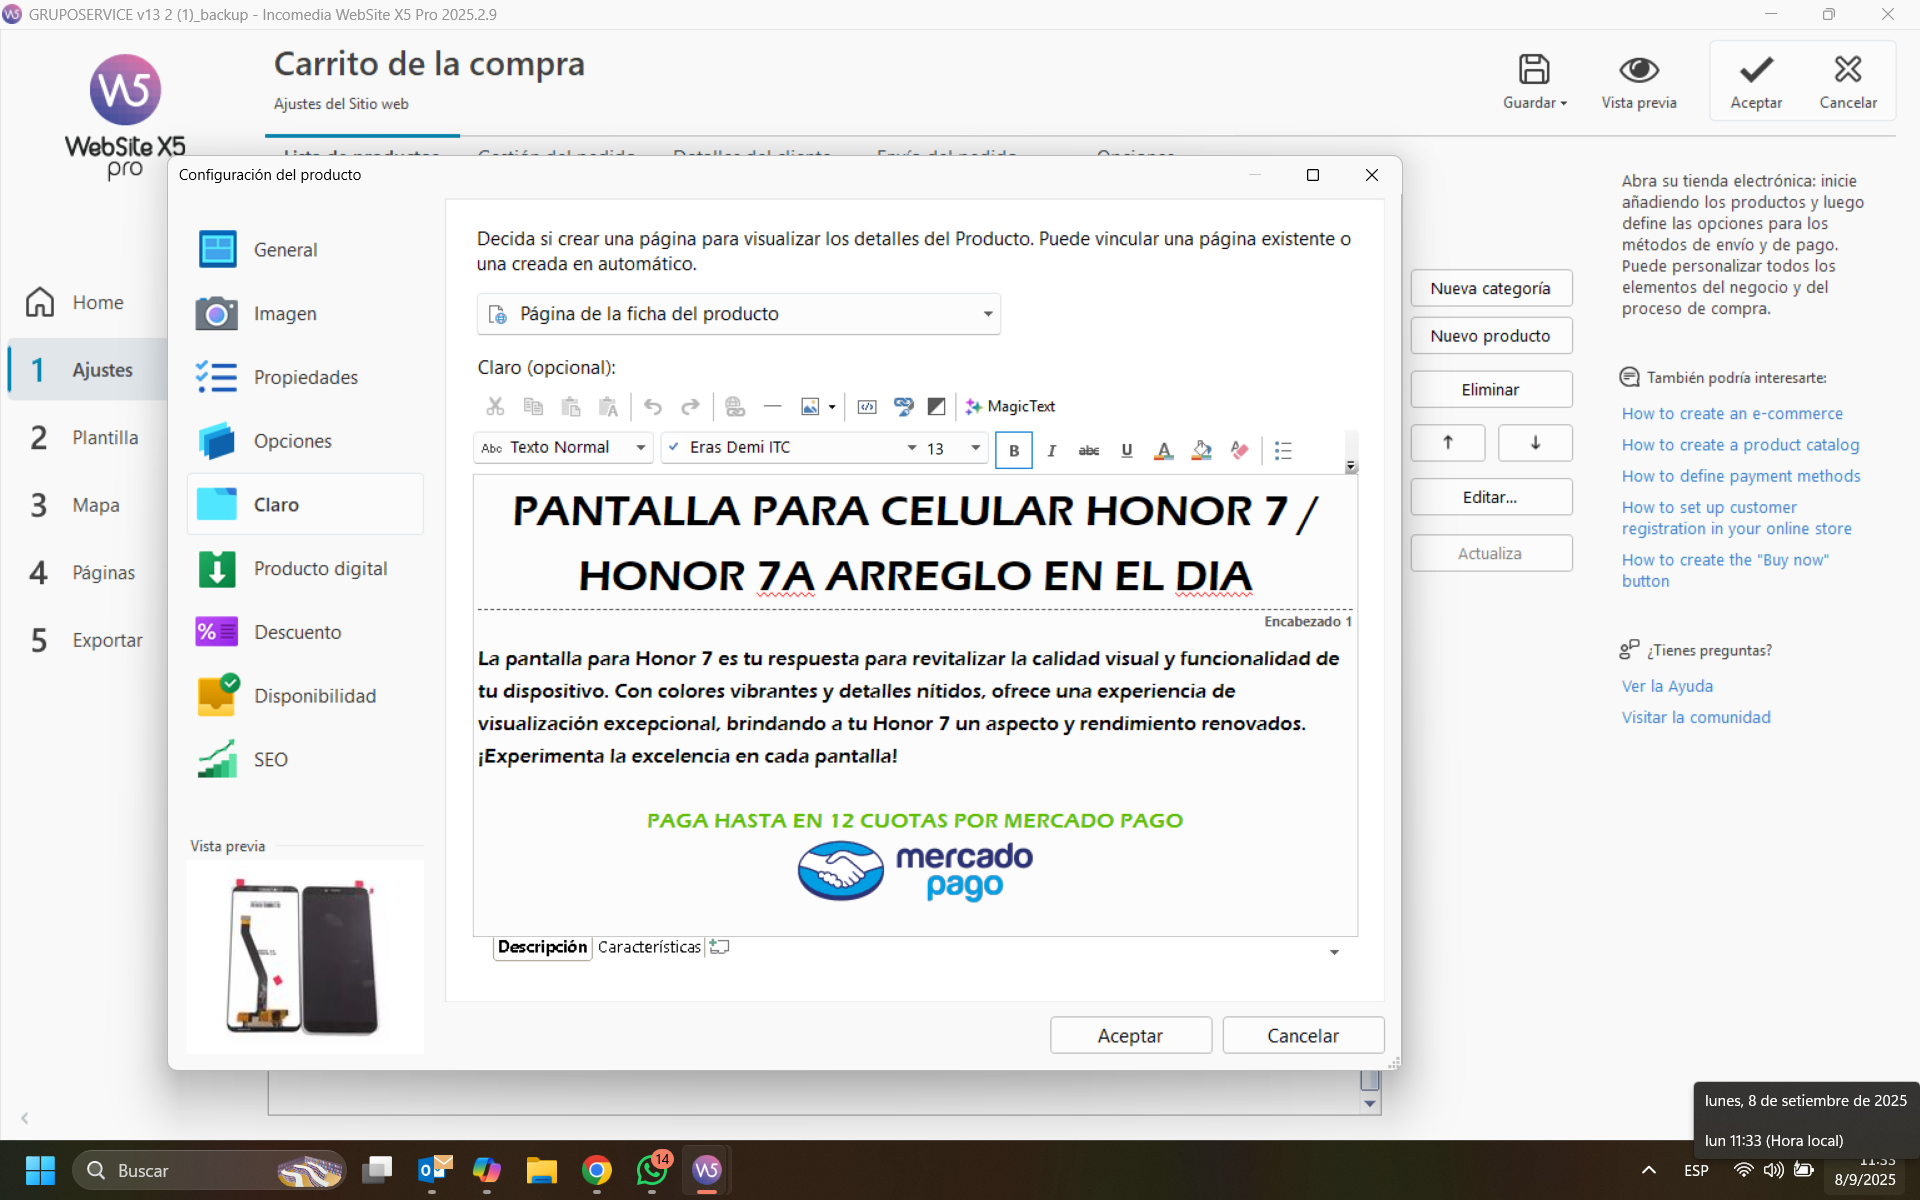Toggle underline formatting
This screenshot has height=1200, width=1920.
(1127, 450)
